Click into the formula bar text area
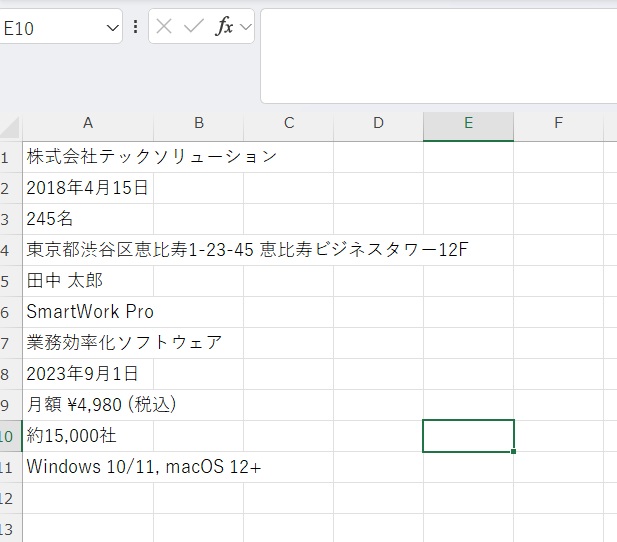The width and height of the screenshot is (617, 542). point(438,55)
